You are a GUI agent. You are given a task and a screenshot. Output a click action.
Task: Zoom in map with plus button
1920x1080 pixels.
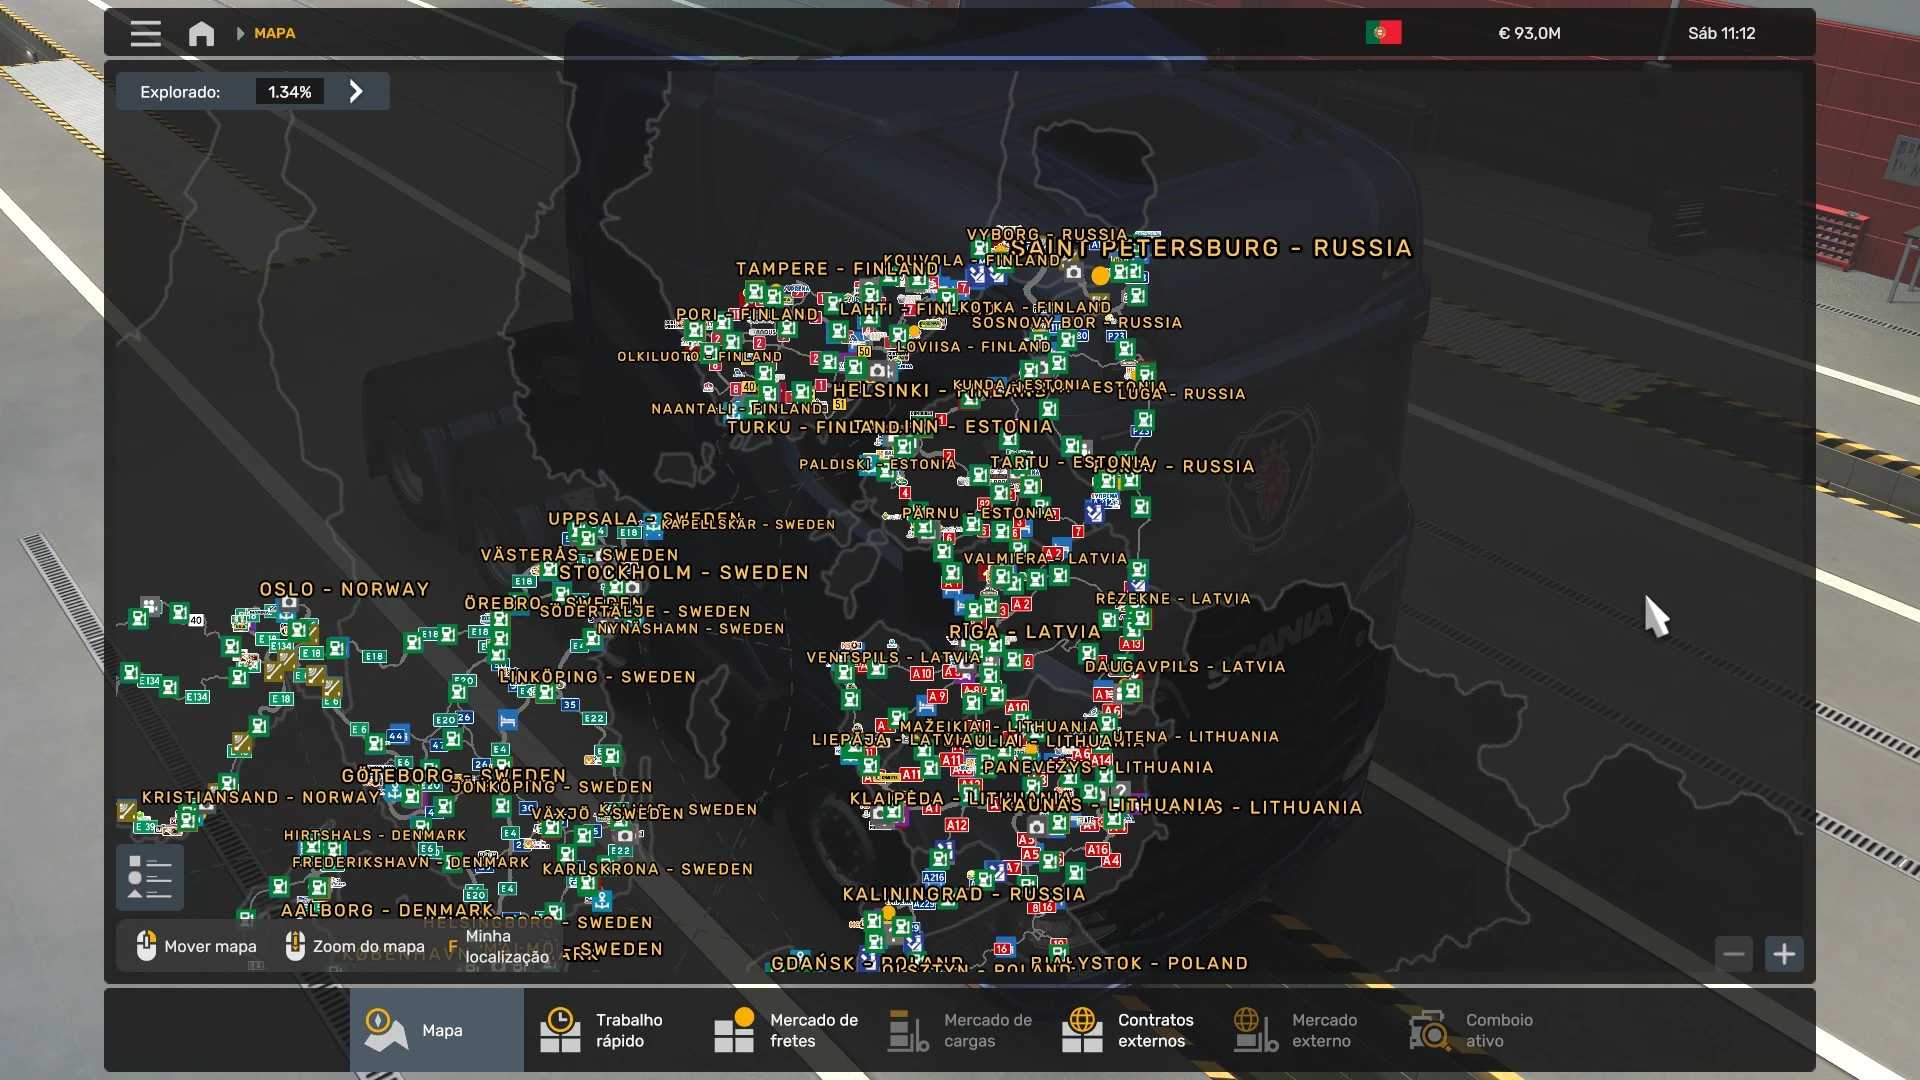click(1784, 954)
